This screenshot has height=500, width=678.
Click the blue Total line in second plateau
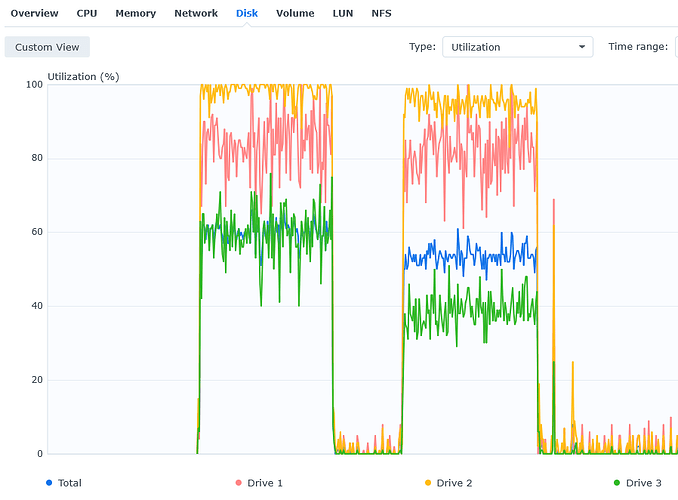pyautogui.click(x=470, y=256)
